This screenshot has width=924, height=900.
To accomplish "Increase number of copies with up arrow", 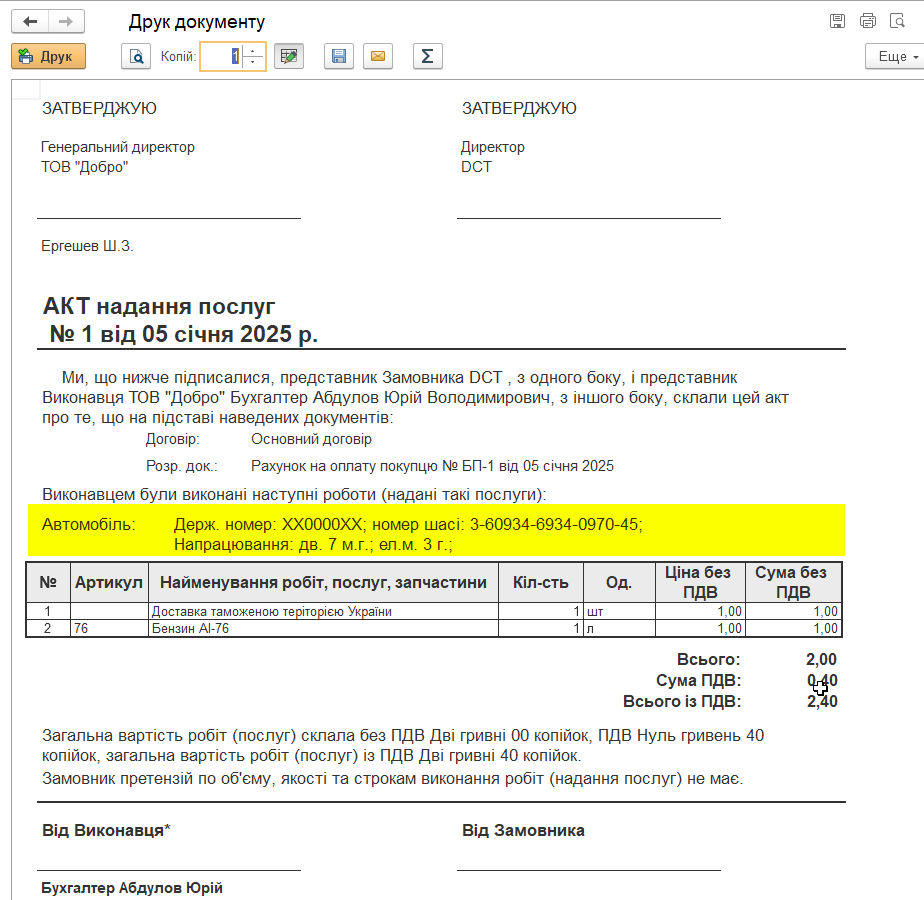I will (x=253, y=50).
